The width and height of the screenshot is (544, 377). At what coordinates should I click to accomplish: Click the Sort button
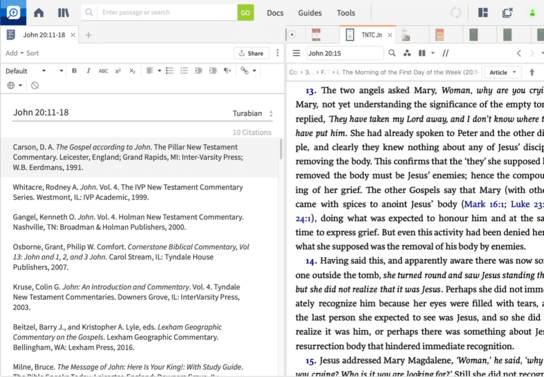click(33, 53)
